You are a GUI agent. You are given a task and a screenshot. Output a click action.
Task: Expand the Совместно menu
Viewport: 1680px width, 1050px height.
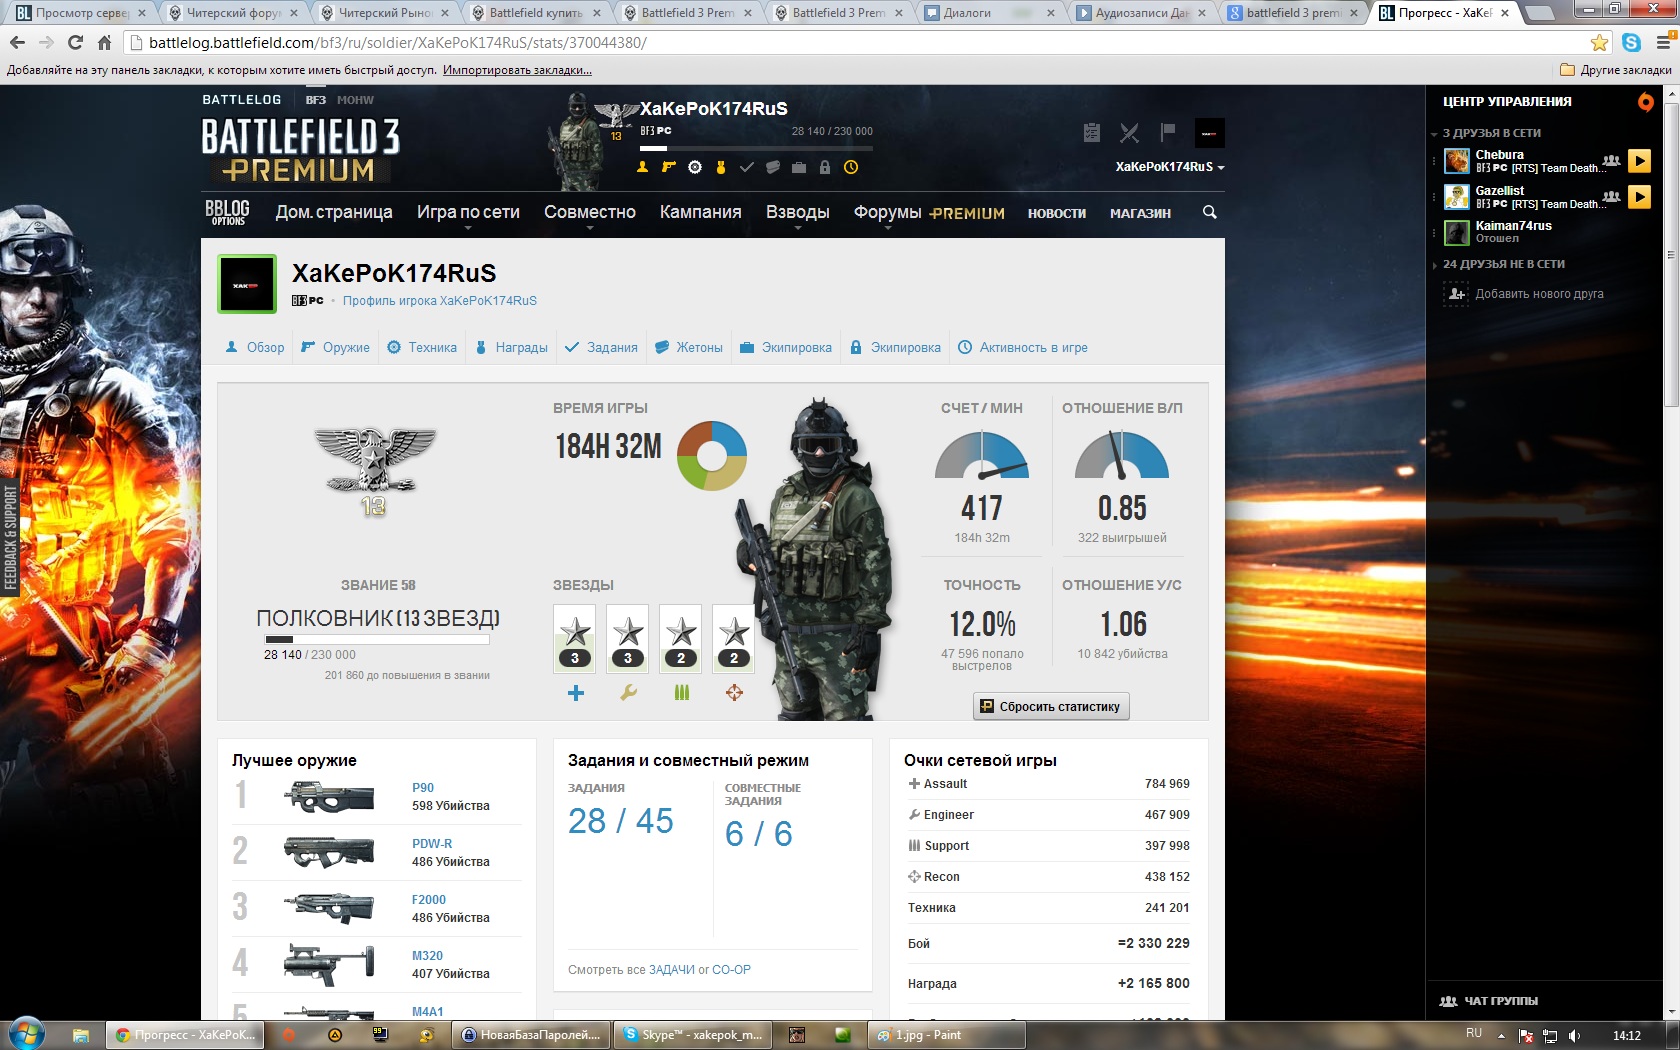(x=590, y=213)
